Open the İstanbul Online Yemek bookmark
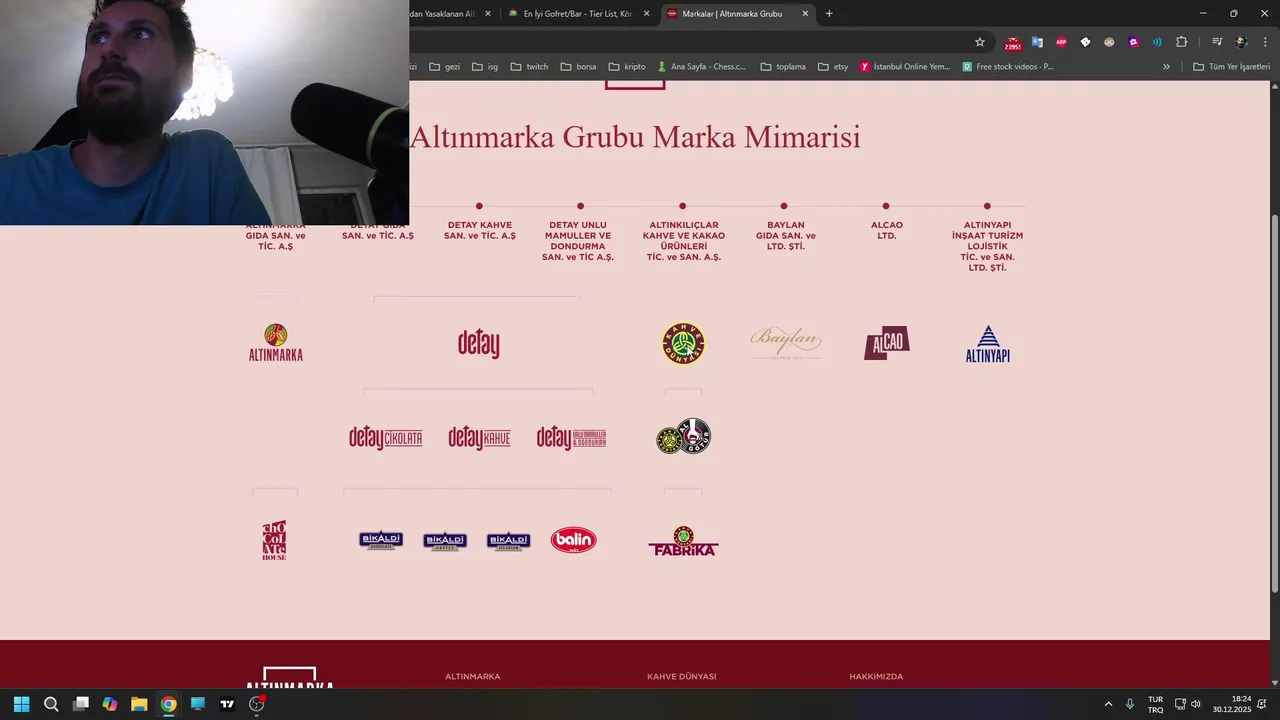This screenshot has width=1280, height=720. click(x=905, y=67)
